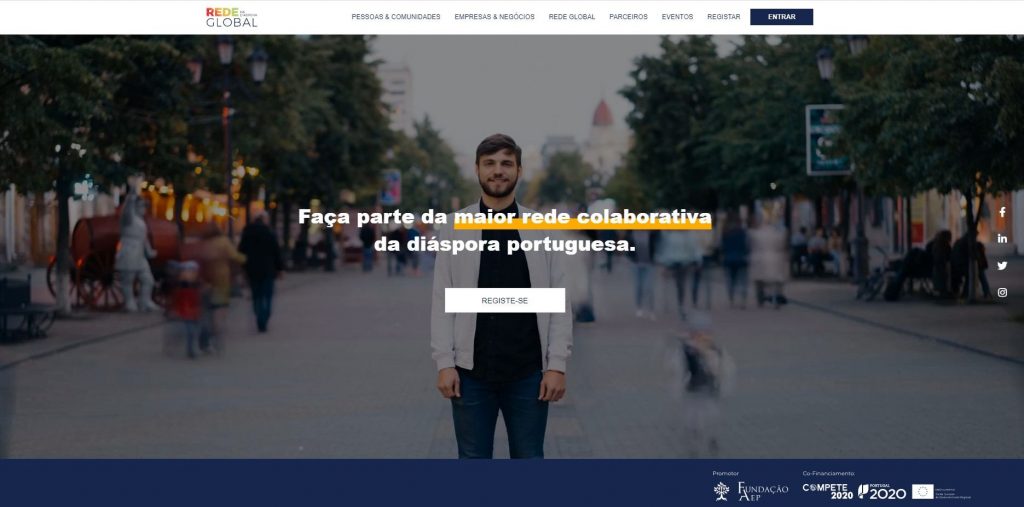Select Parceiros in the navigation

628,17
